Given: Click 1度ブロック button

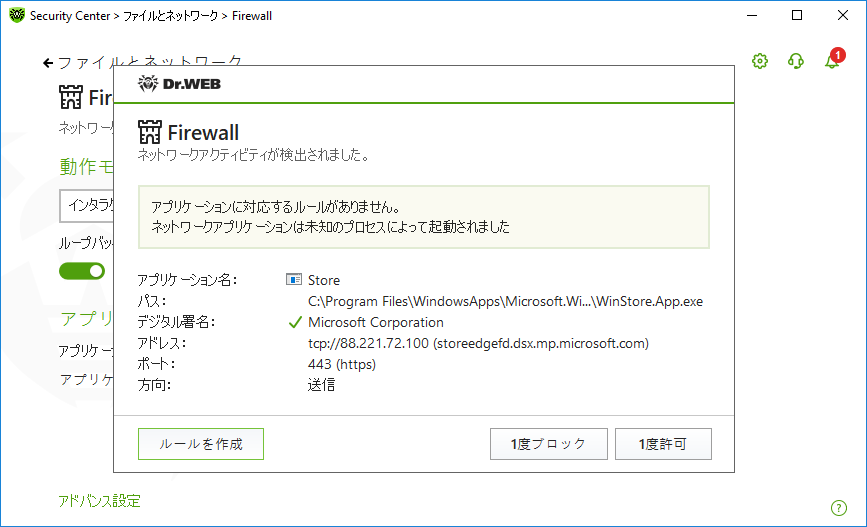Looking at the screenshot, I should coord(549,444).
